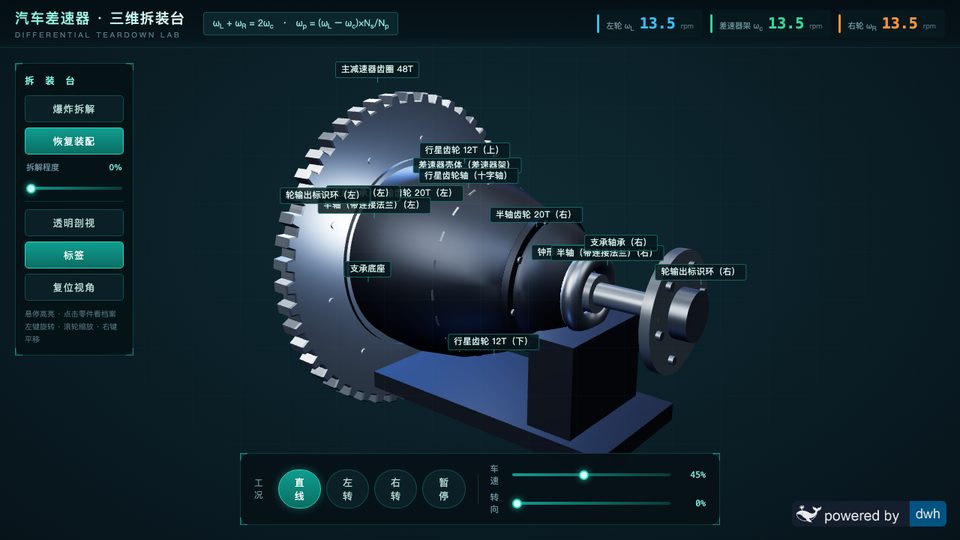Click the 半轴齿轮 20T (右) label

coord(534,214)
